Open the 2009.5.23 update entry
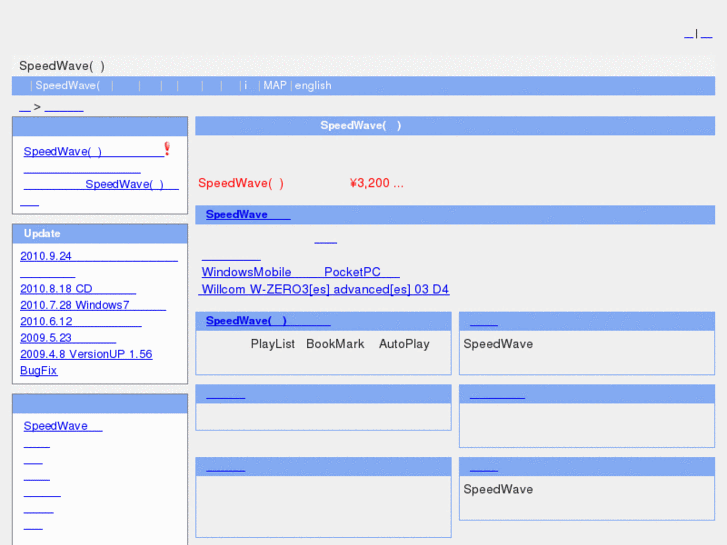This screenshot has height=545, width=727. click(x=68, y=338)
